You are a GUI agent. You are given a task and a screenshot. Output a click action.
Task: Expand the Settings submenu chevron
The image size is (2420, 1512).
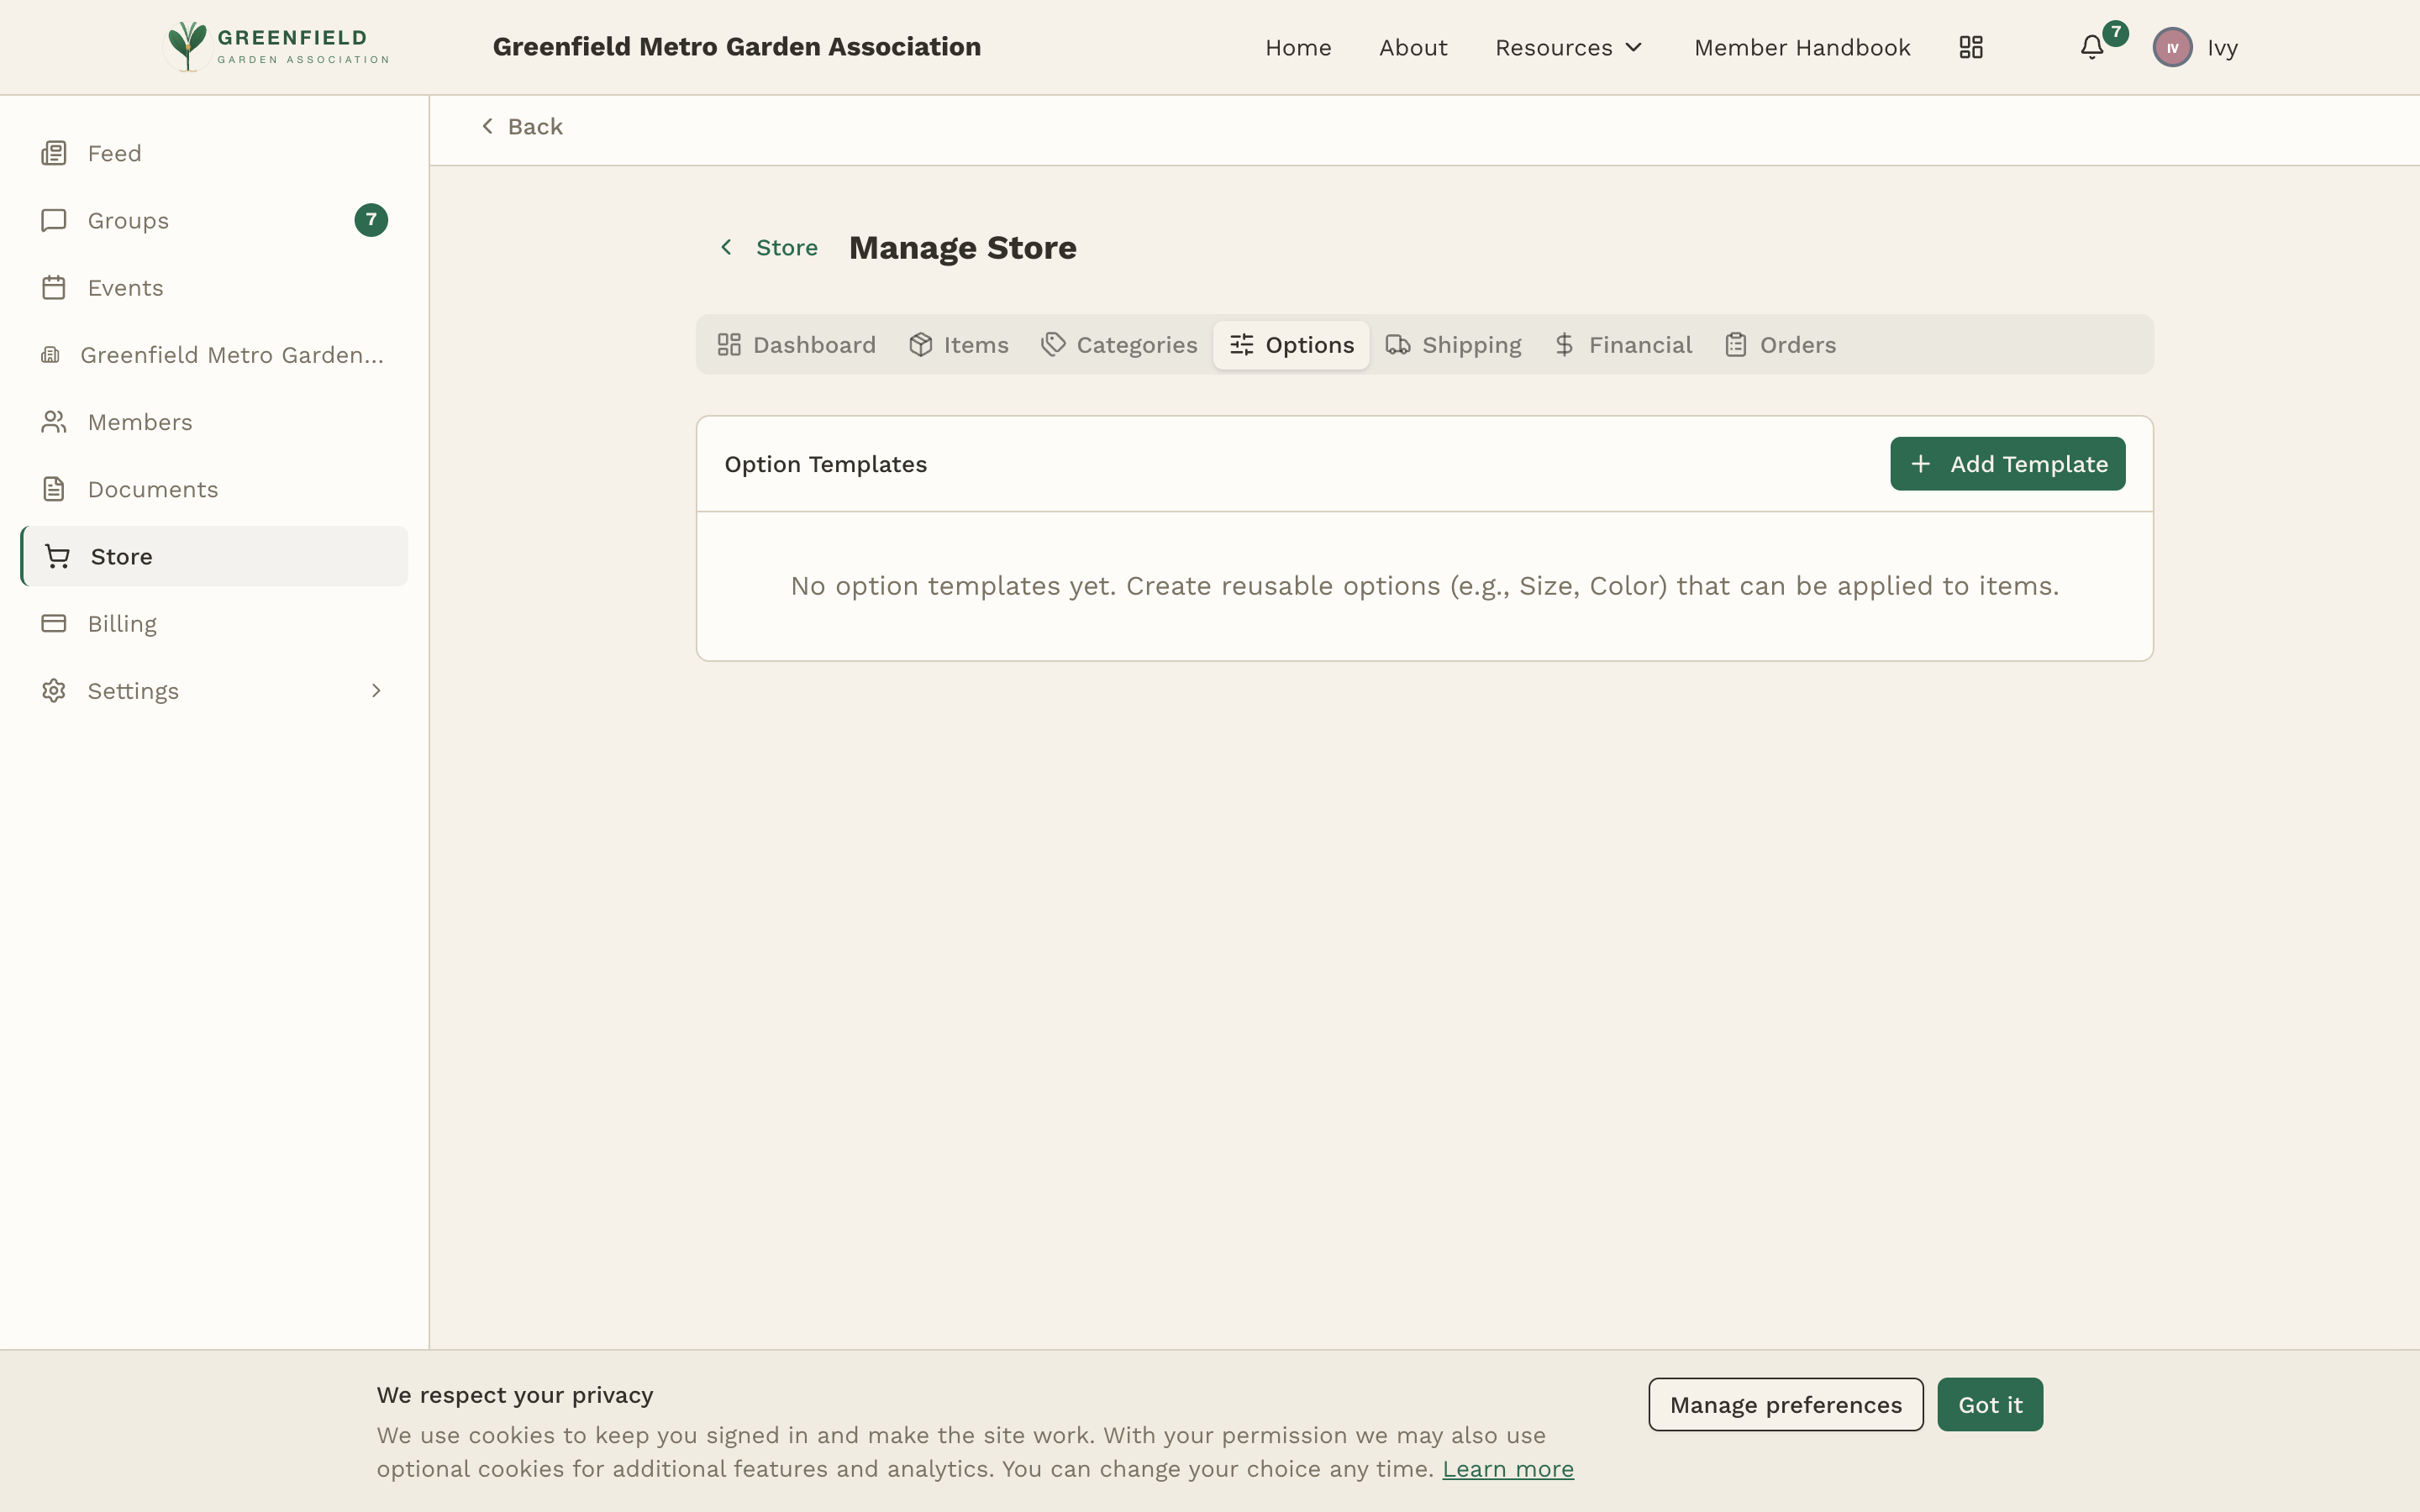[376, 690]
